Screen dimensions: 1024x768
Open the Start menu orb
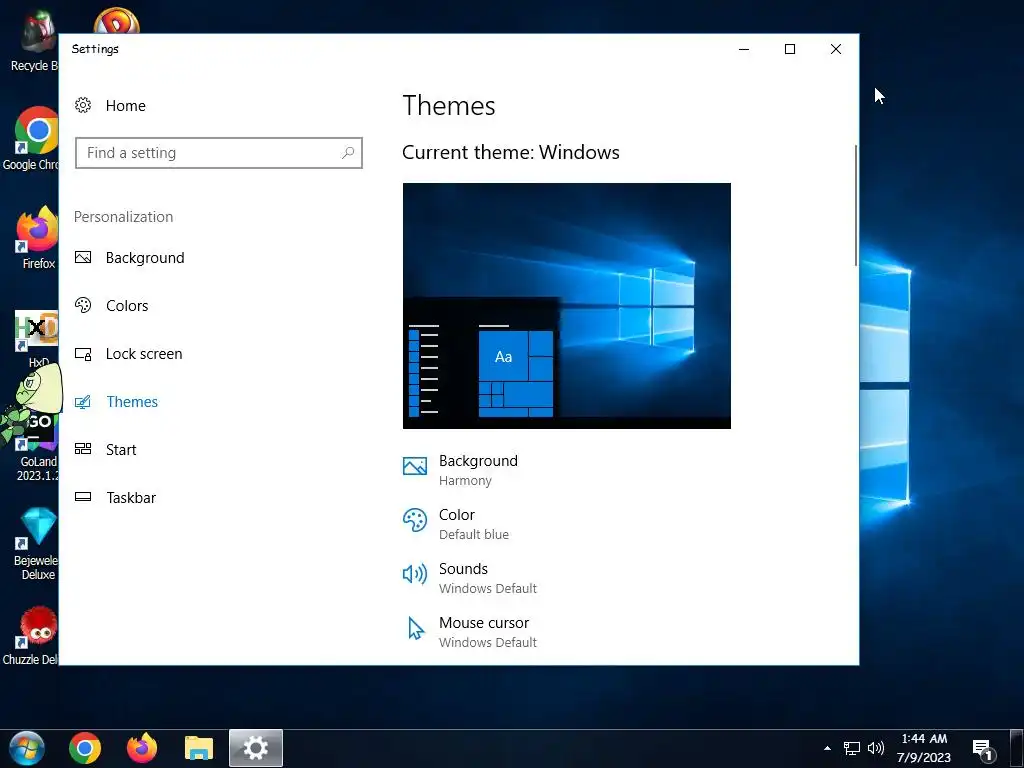click(27, 748)
